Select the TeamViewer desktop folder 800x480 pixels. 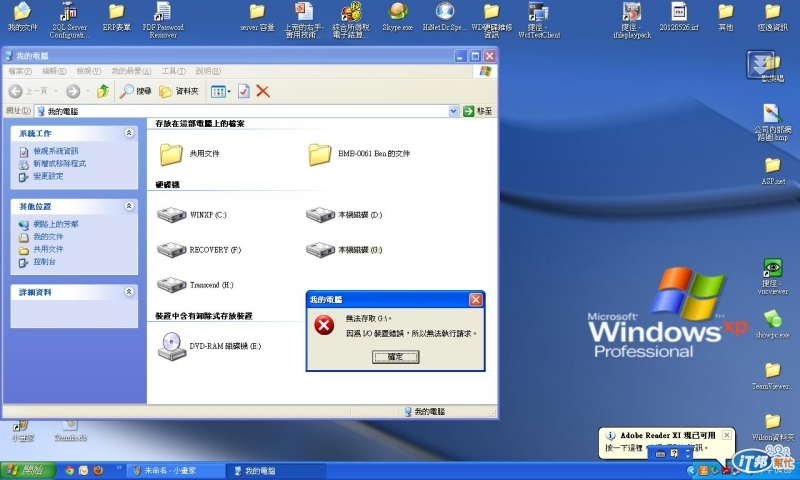click(x=772, y=375)
